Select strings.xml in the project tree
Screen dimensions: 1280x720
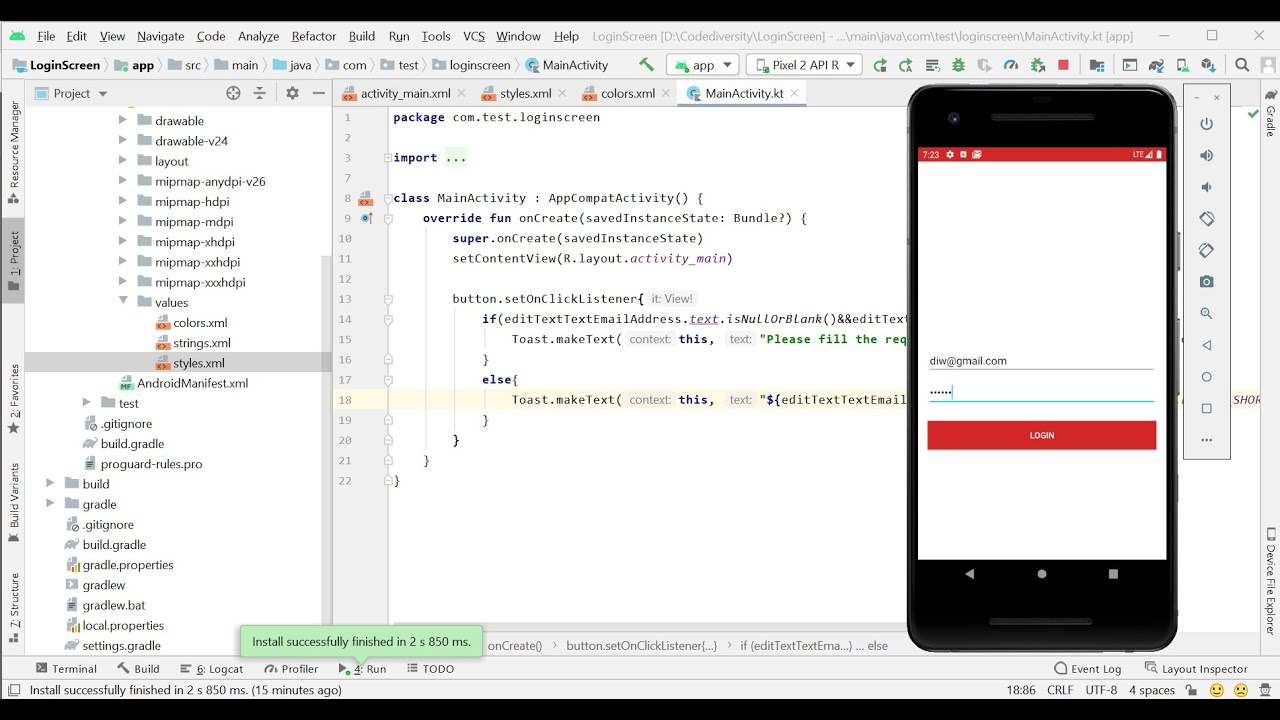point(202,343)
